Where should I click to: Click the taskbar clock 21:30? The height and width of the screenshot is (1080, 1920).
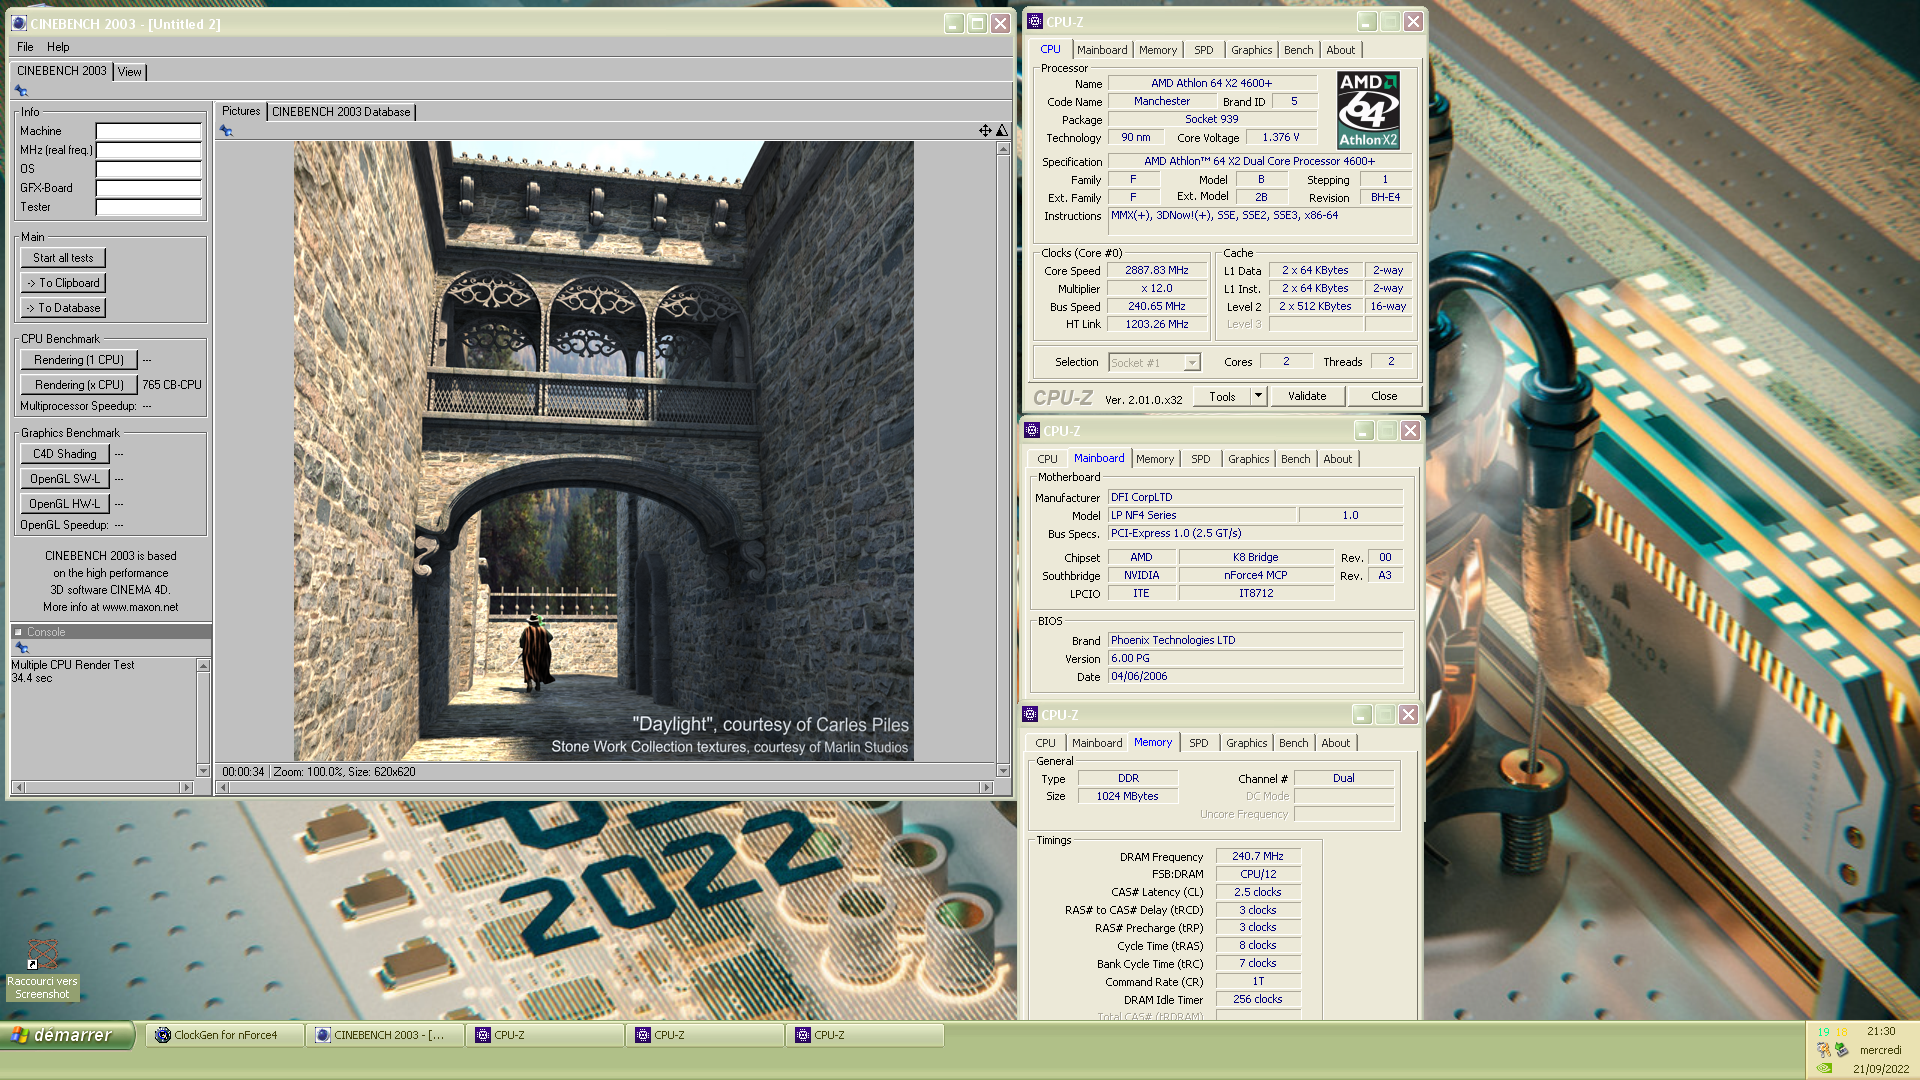click(x=1881, y=1031)
